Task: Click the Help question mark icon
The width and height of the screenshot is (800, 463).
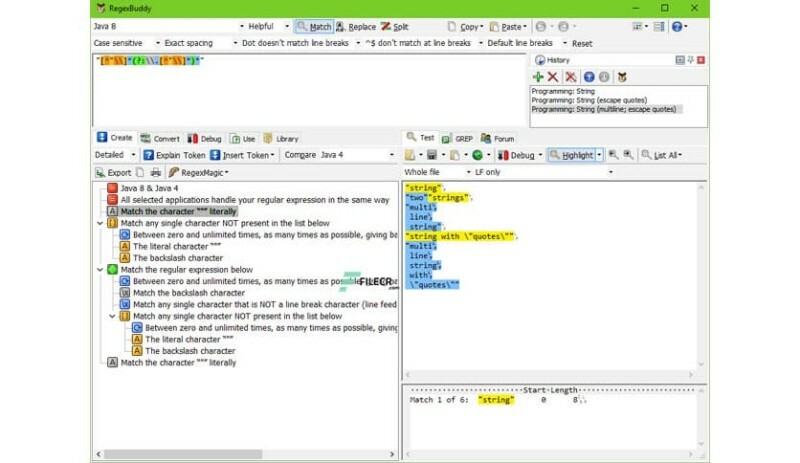Action: [x=679, y=27]
